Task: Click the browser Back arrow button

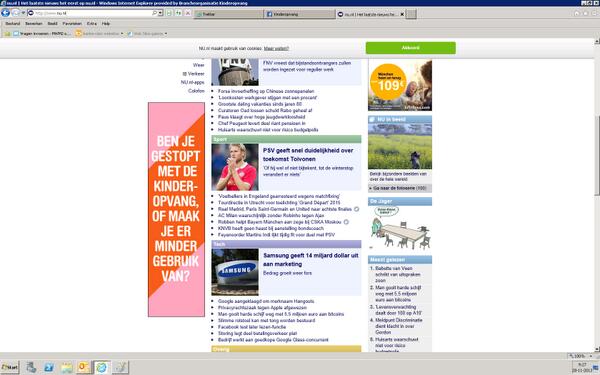Action: 5,13
